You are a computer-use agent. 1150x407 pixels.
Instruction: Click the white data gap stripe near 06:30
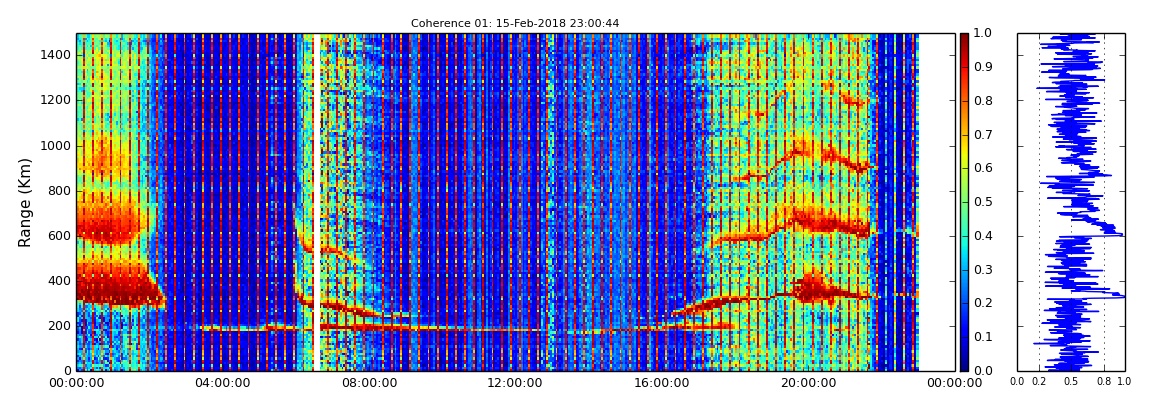(x=317, y=202)
